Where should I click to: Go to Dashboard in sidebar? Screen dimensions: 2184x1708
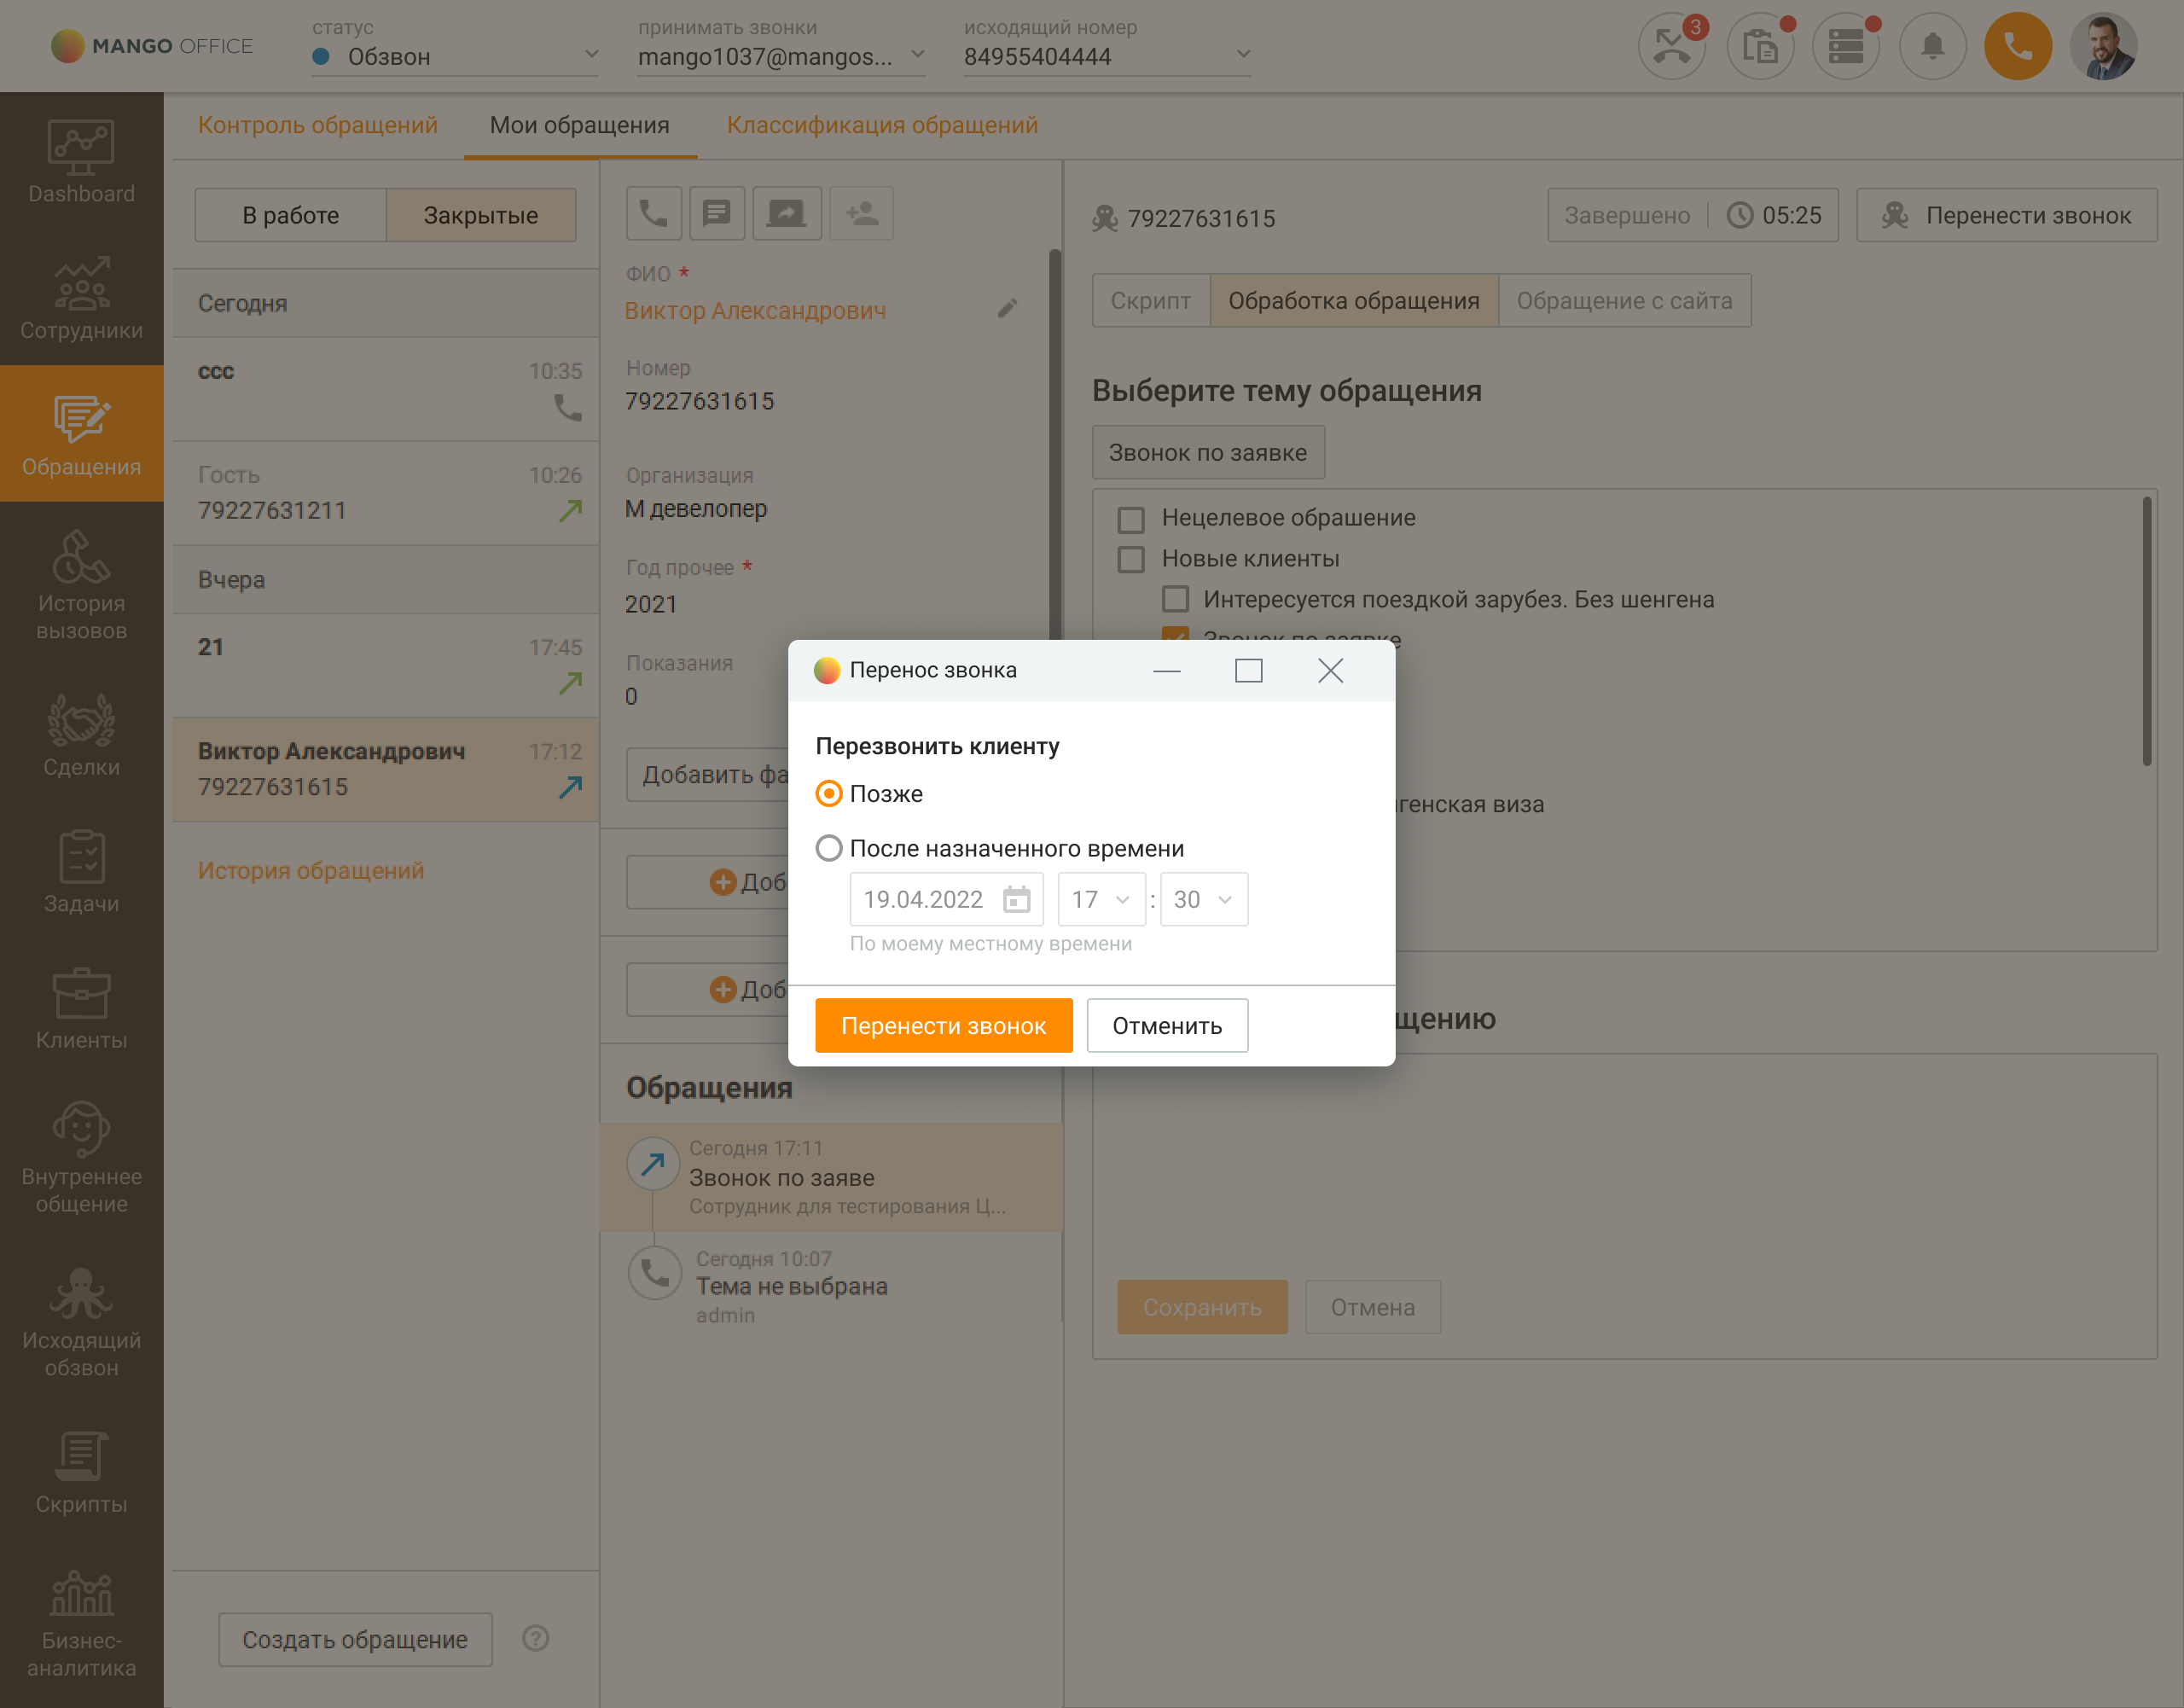pyautogui.click(x=82, y=161)
